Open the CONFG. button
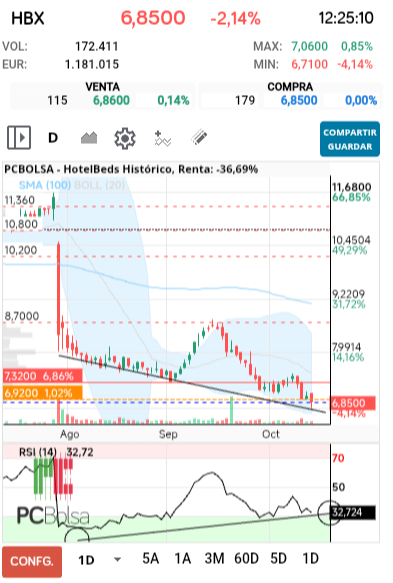This screenshot has width=393, height=583. pos(32,561)
